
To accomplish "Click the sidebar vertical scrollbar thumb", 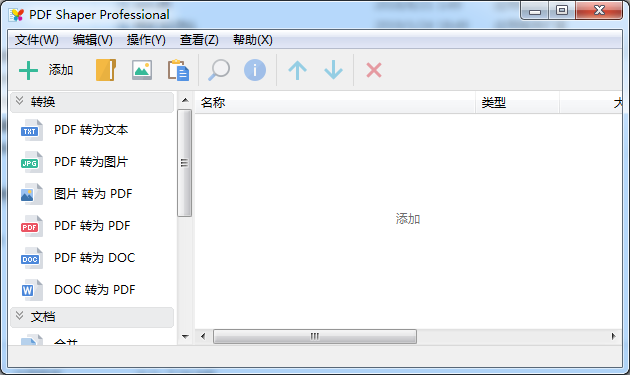I will pyautogui.click(x=184, y=163).
